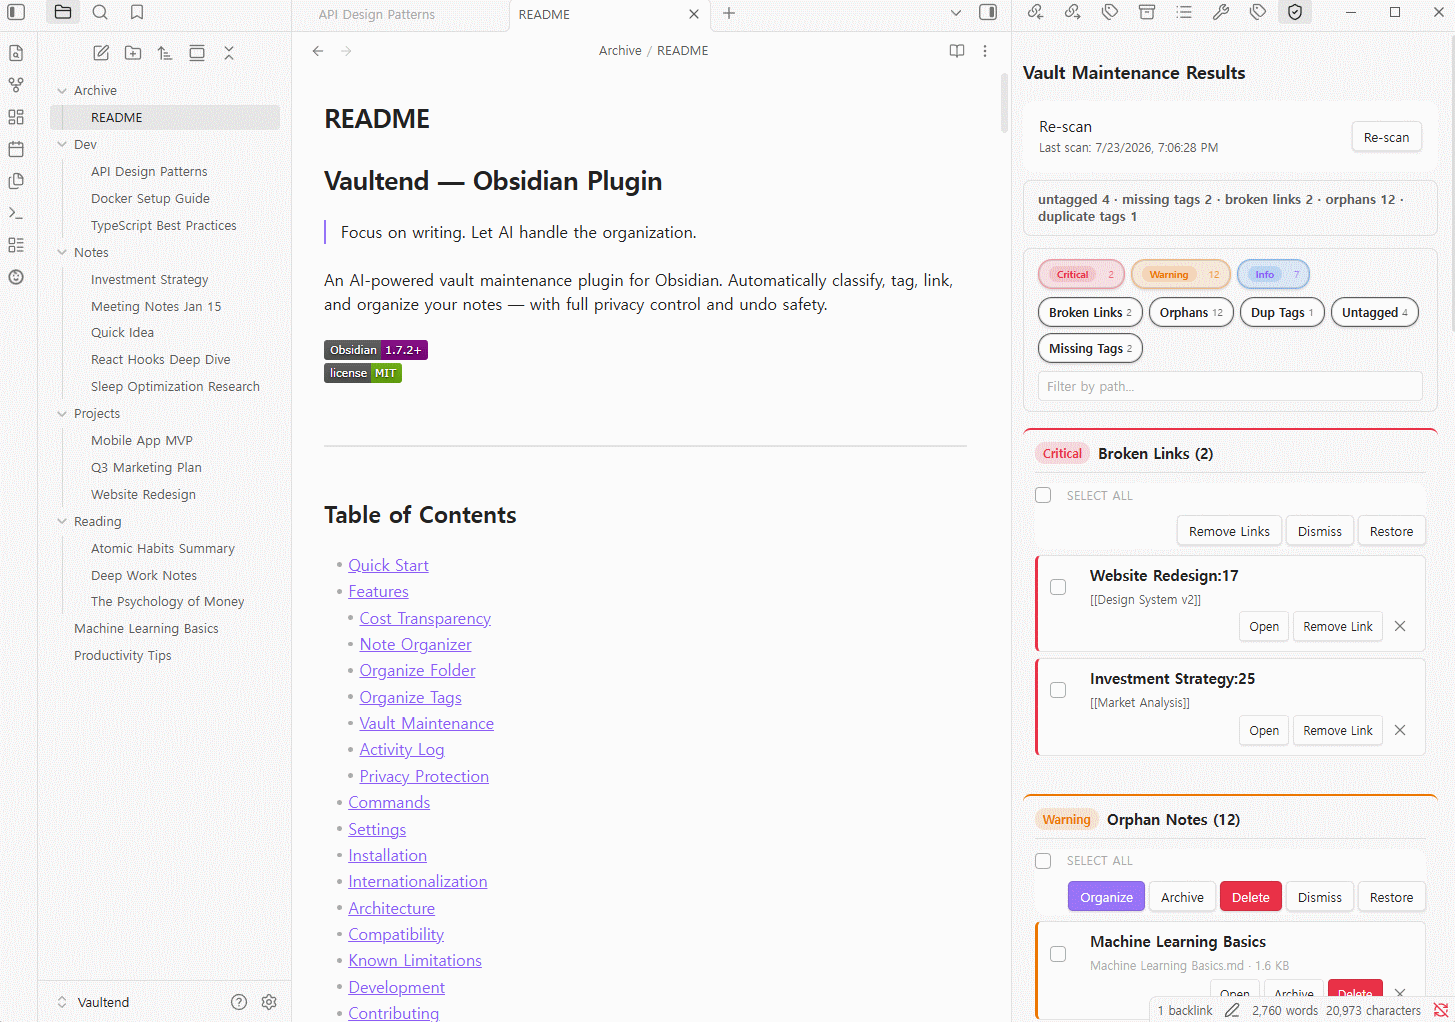The image size is (1455, 1022).
Task: Open the Vaultend vault switcher
Action: (x=94, y=1002)
